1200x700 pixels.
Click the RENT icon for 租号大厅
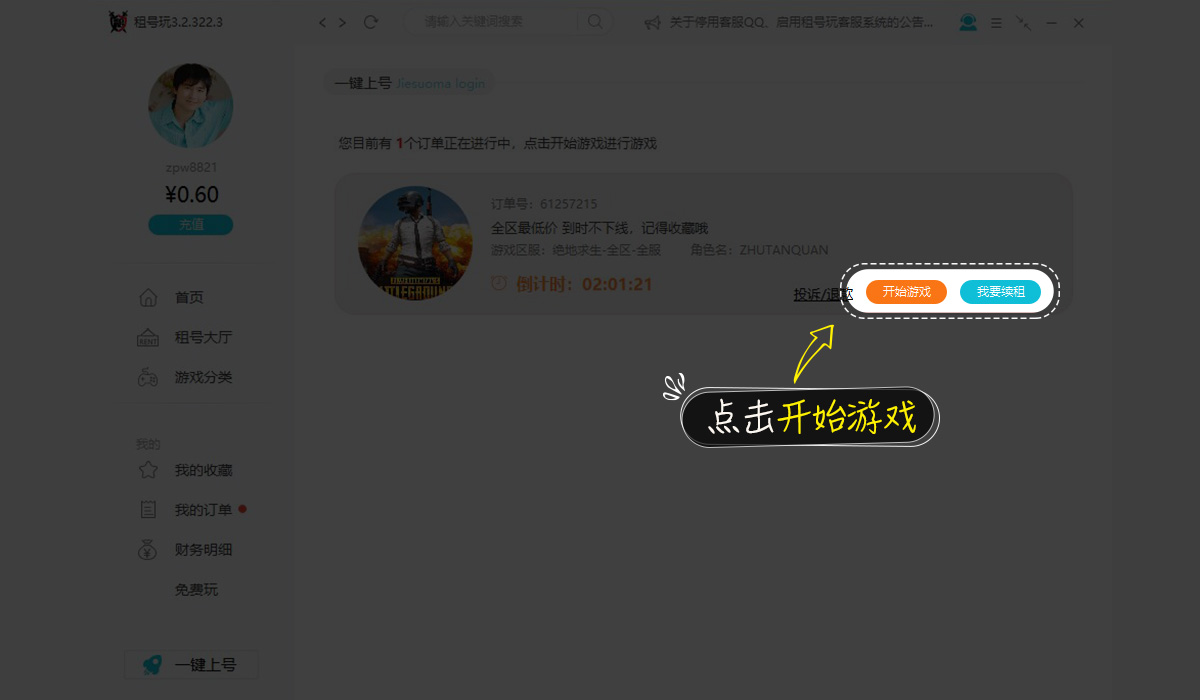148,338
